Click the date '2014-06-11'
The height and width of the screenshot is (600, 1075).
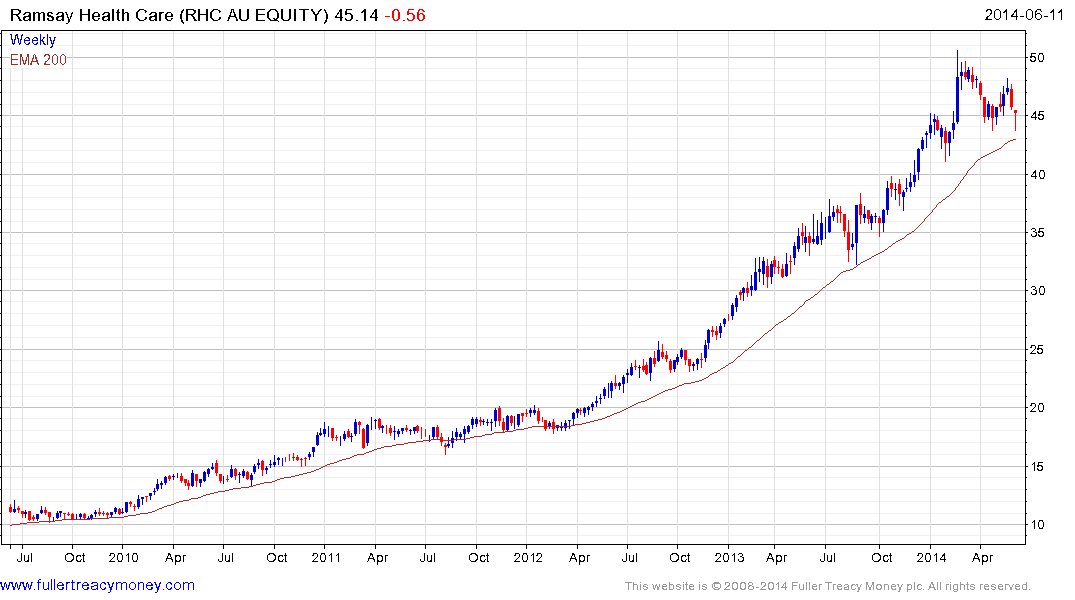(x=1024, y=14)
